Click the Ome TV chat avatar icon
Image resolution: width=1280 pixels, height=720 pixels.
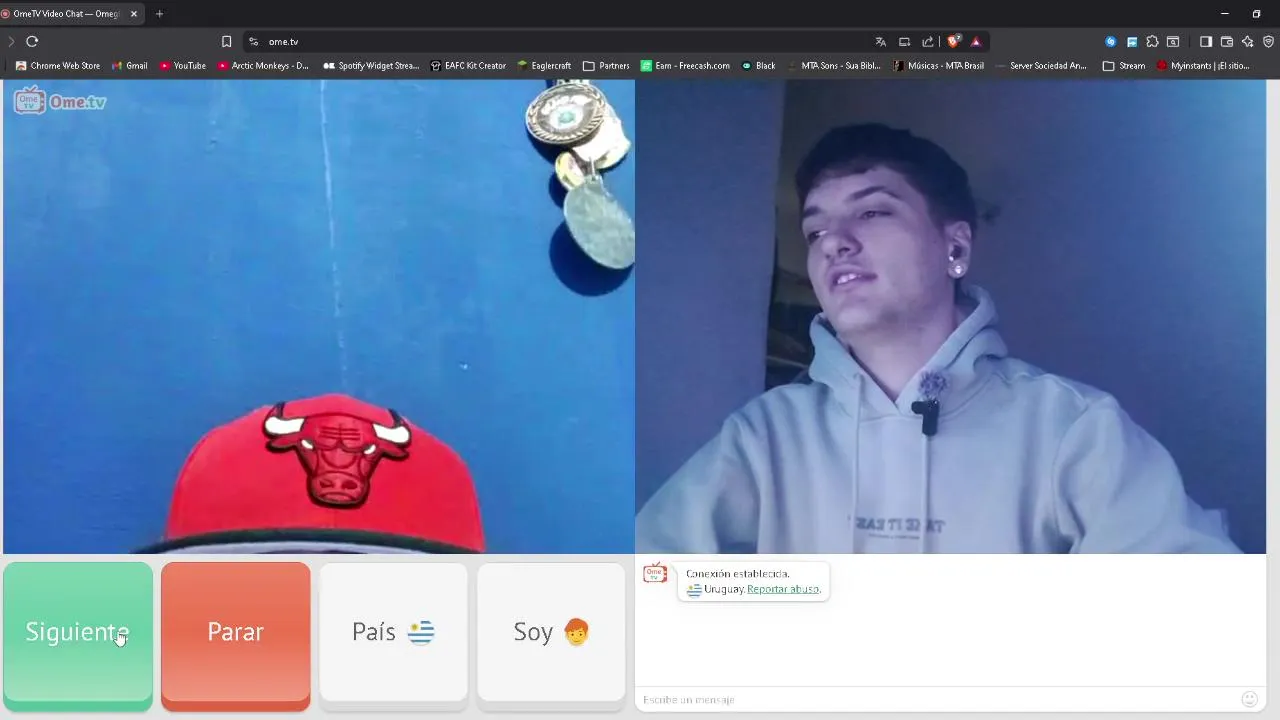click(x=655, y=574)
